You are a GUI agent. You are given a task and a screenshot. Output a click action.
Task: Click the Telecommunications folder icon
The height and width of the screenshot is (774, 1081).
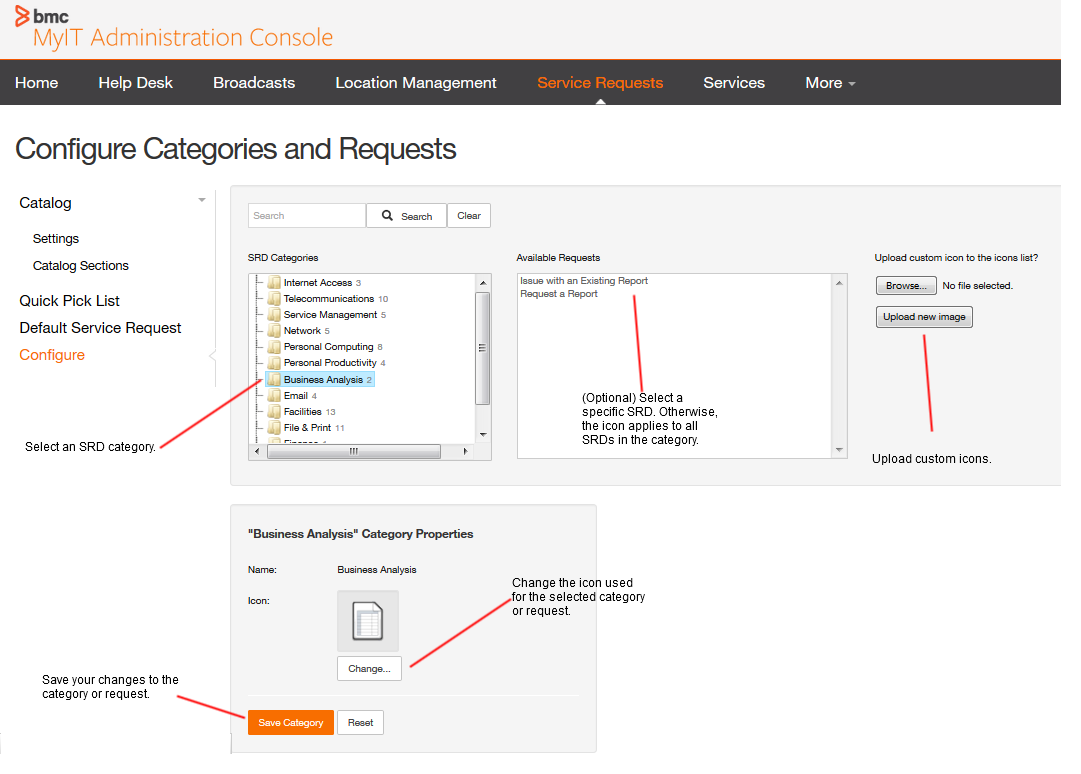[x=274, y=299]
